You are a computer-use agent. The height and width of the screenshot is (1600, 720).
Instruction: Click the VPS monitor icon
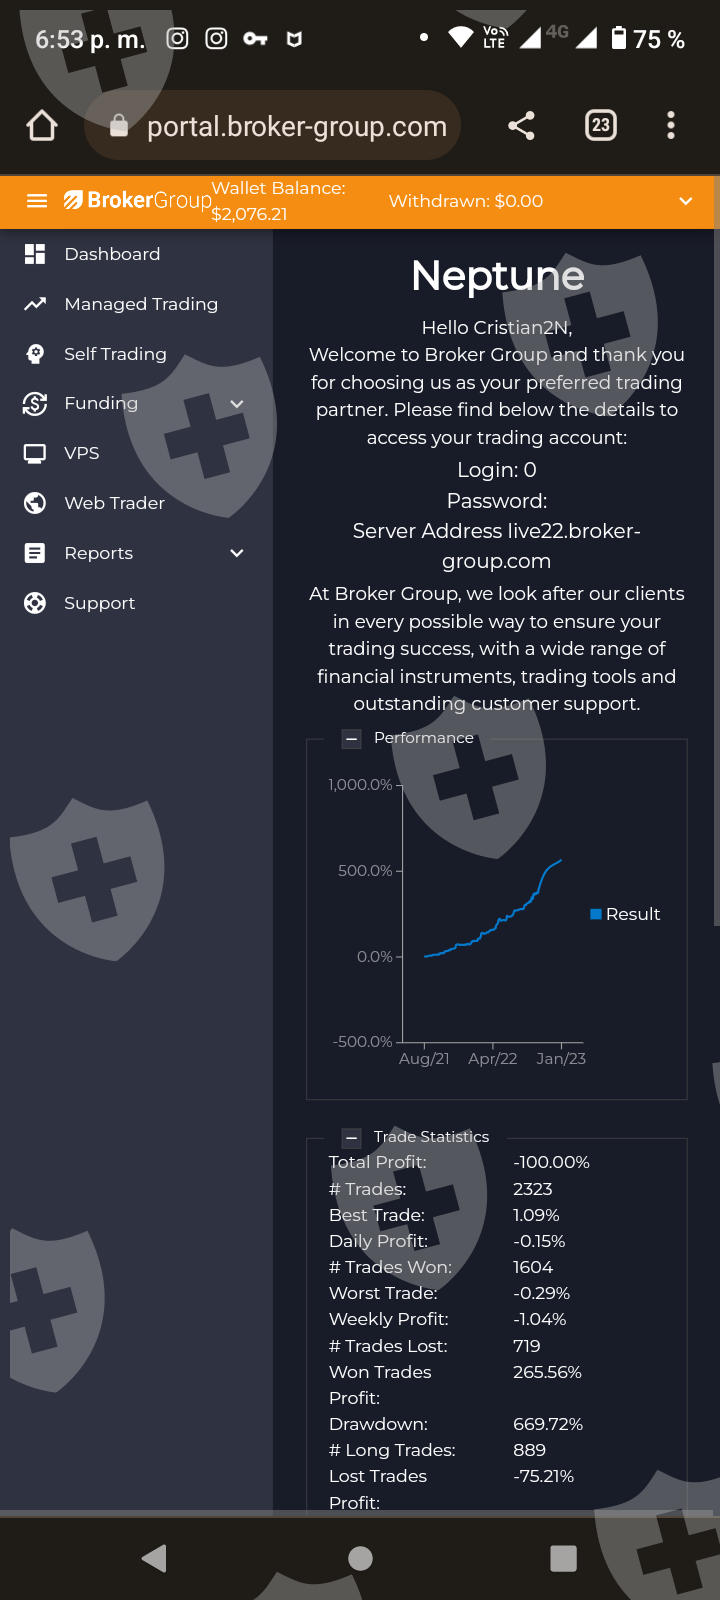point(35,453)
